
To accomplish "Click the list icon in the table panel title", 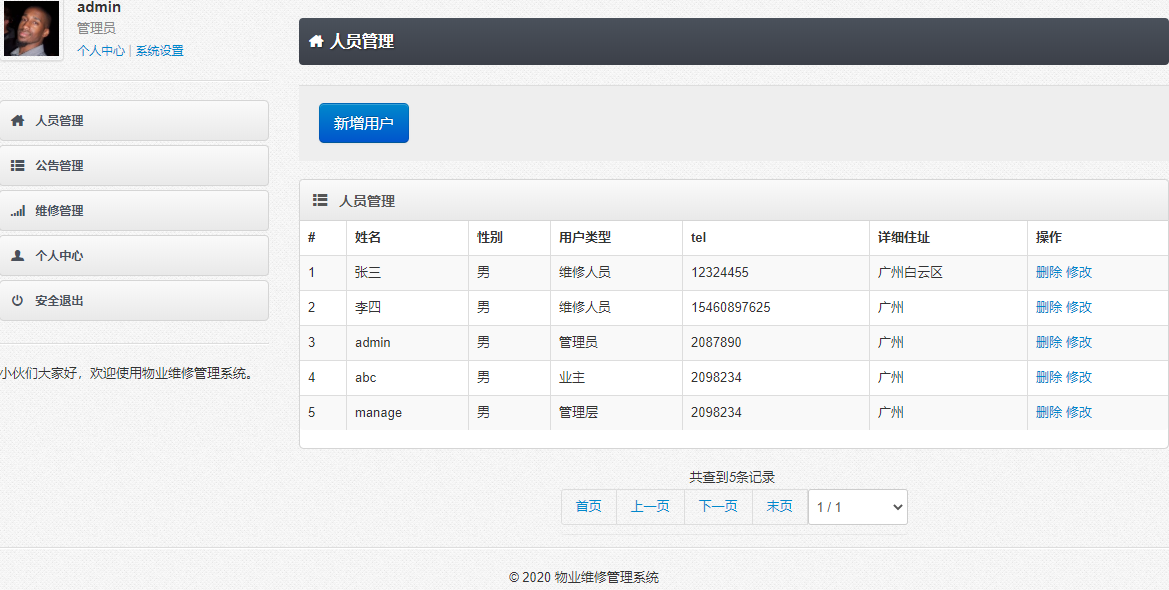I will (320, 200).
